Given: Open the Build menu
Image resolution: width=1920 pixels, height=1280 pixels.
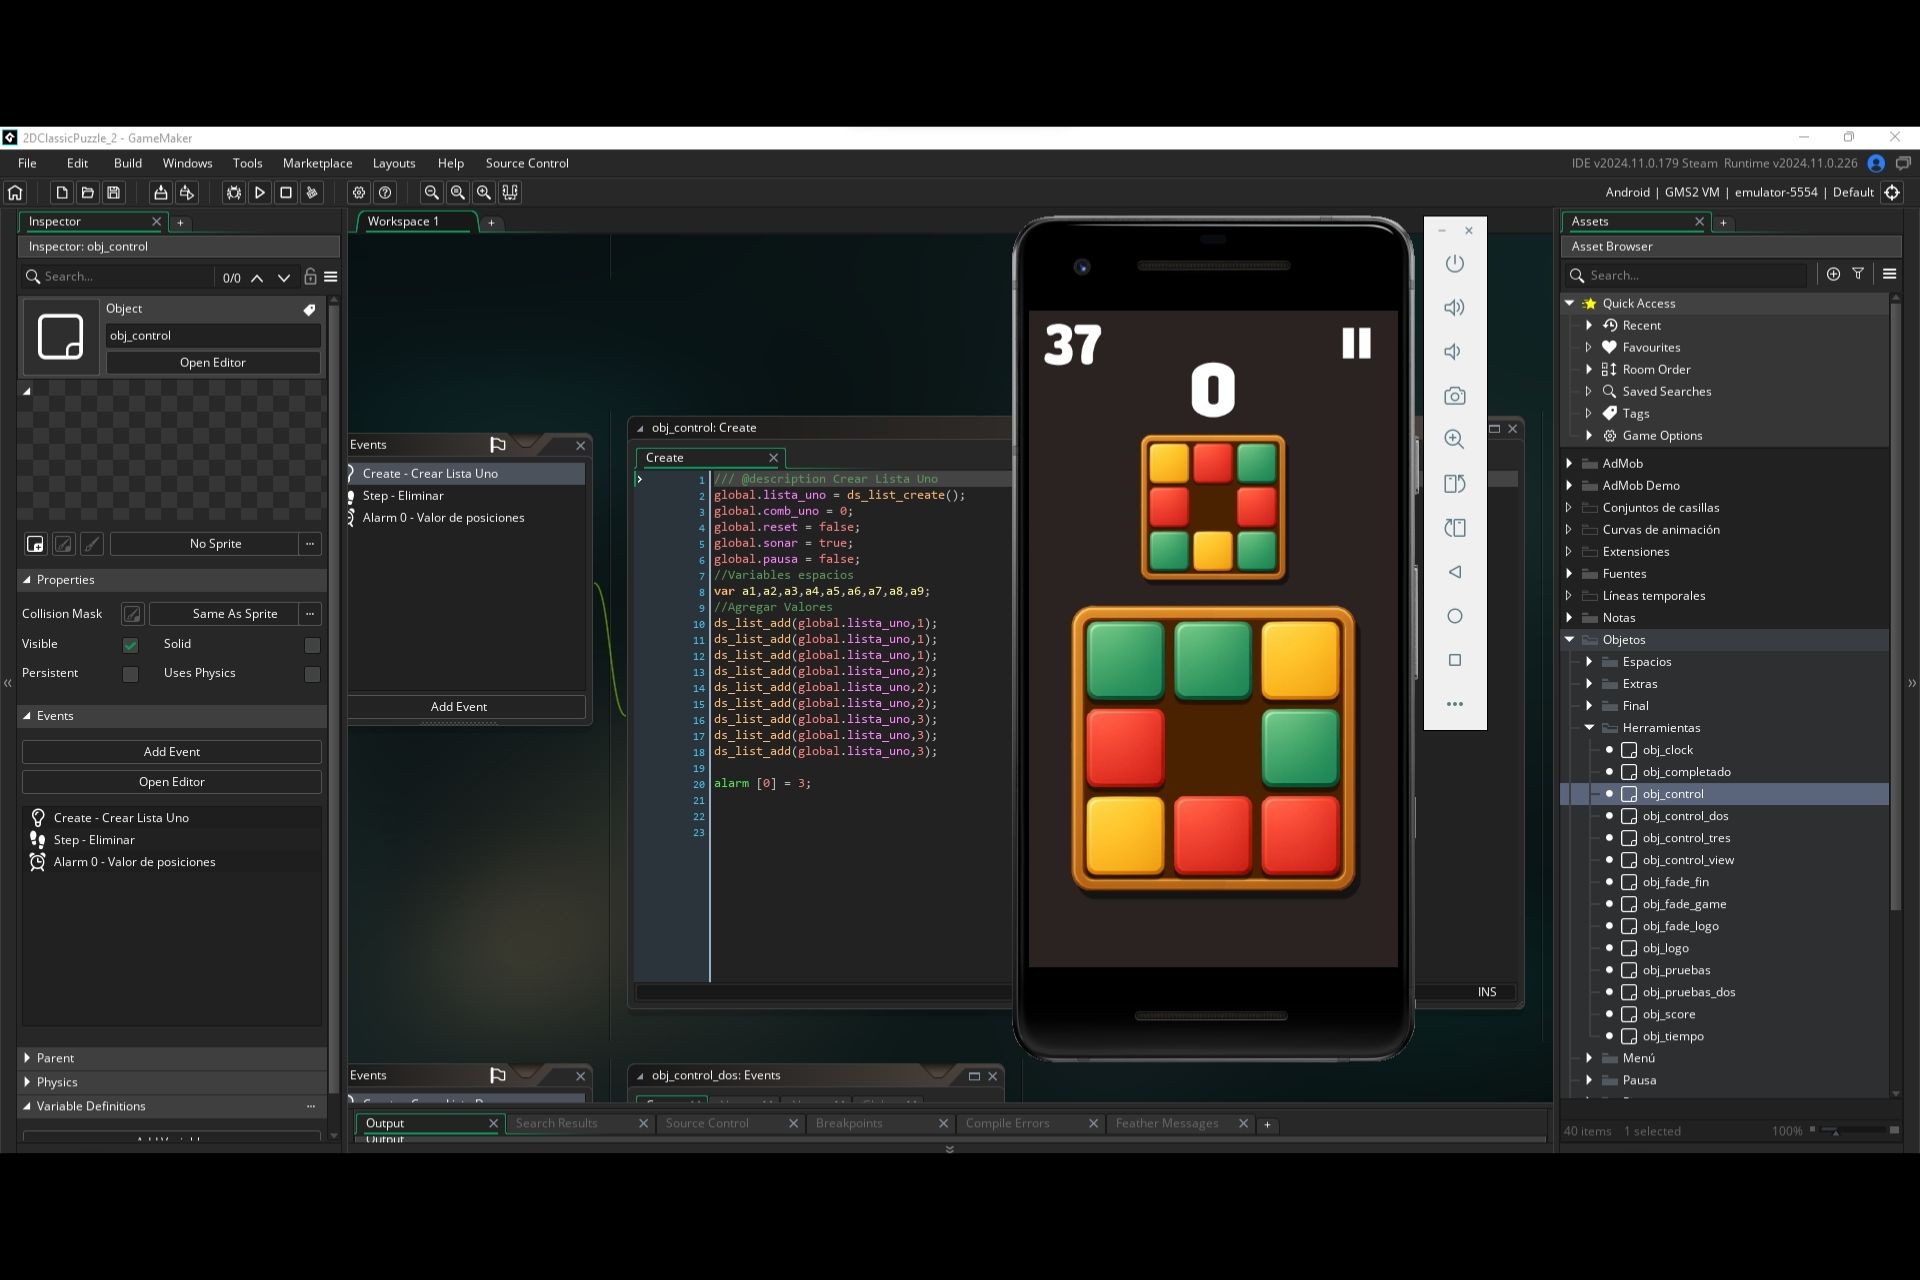Looking at the screenshot, I should 128,163.
